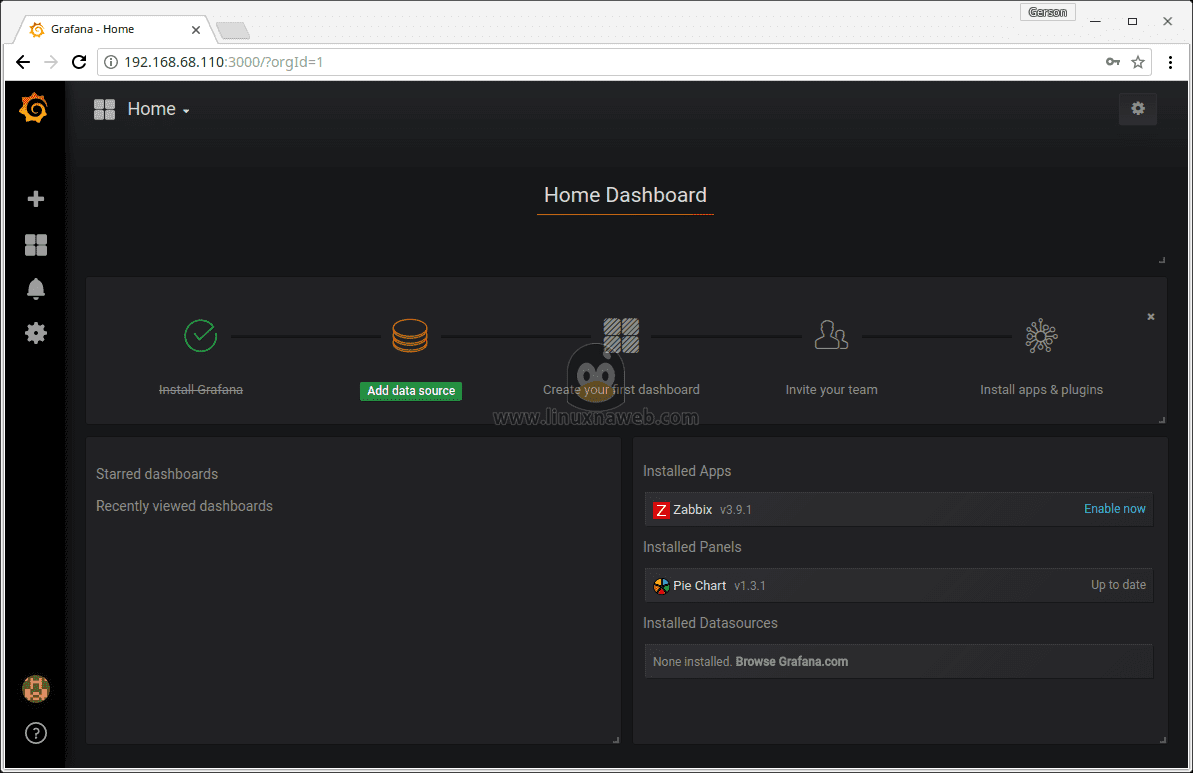Click Invite your team link
1193x773 pixels.
[x=831, y=390]
